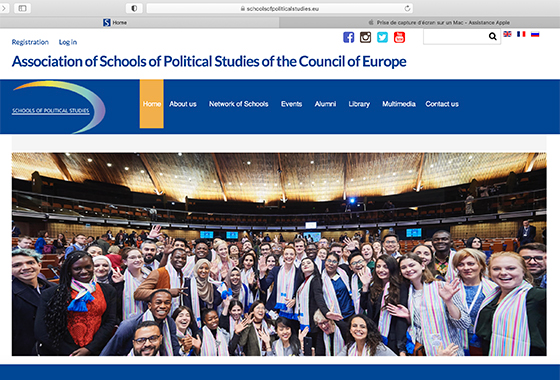
Task: Open the Twitter social icon
Action: click(x=382, y=37)
